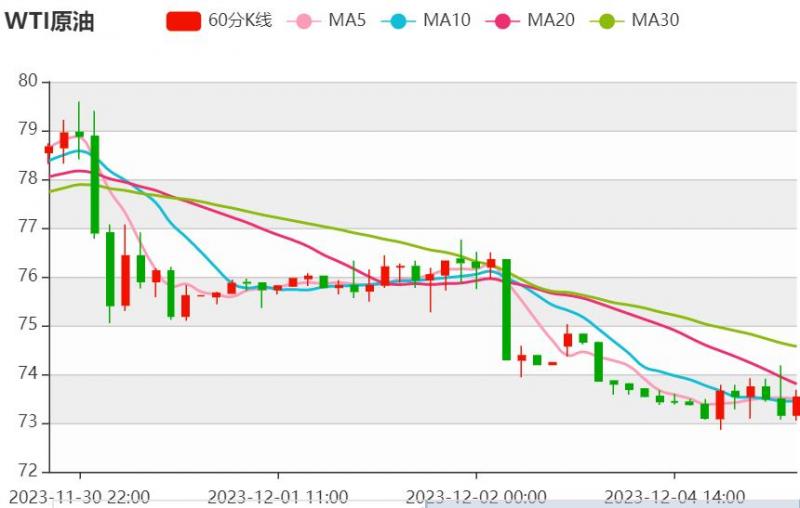Click the 2023-11-30 22:00 axis label
Viewport: 800px width, 508px height.
pos(80,497)
